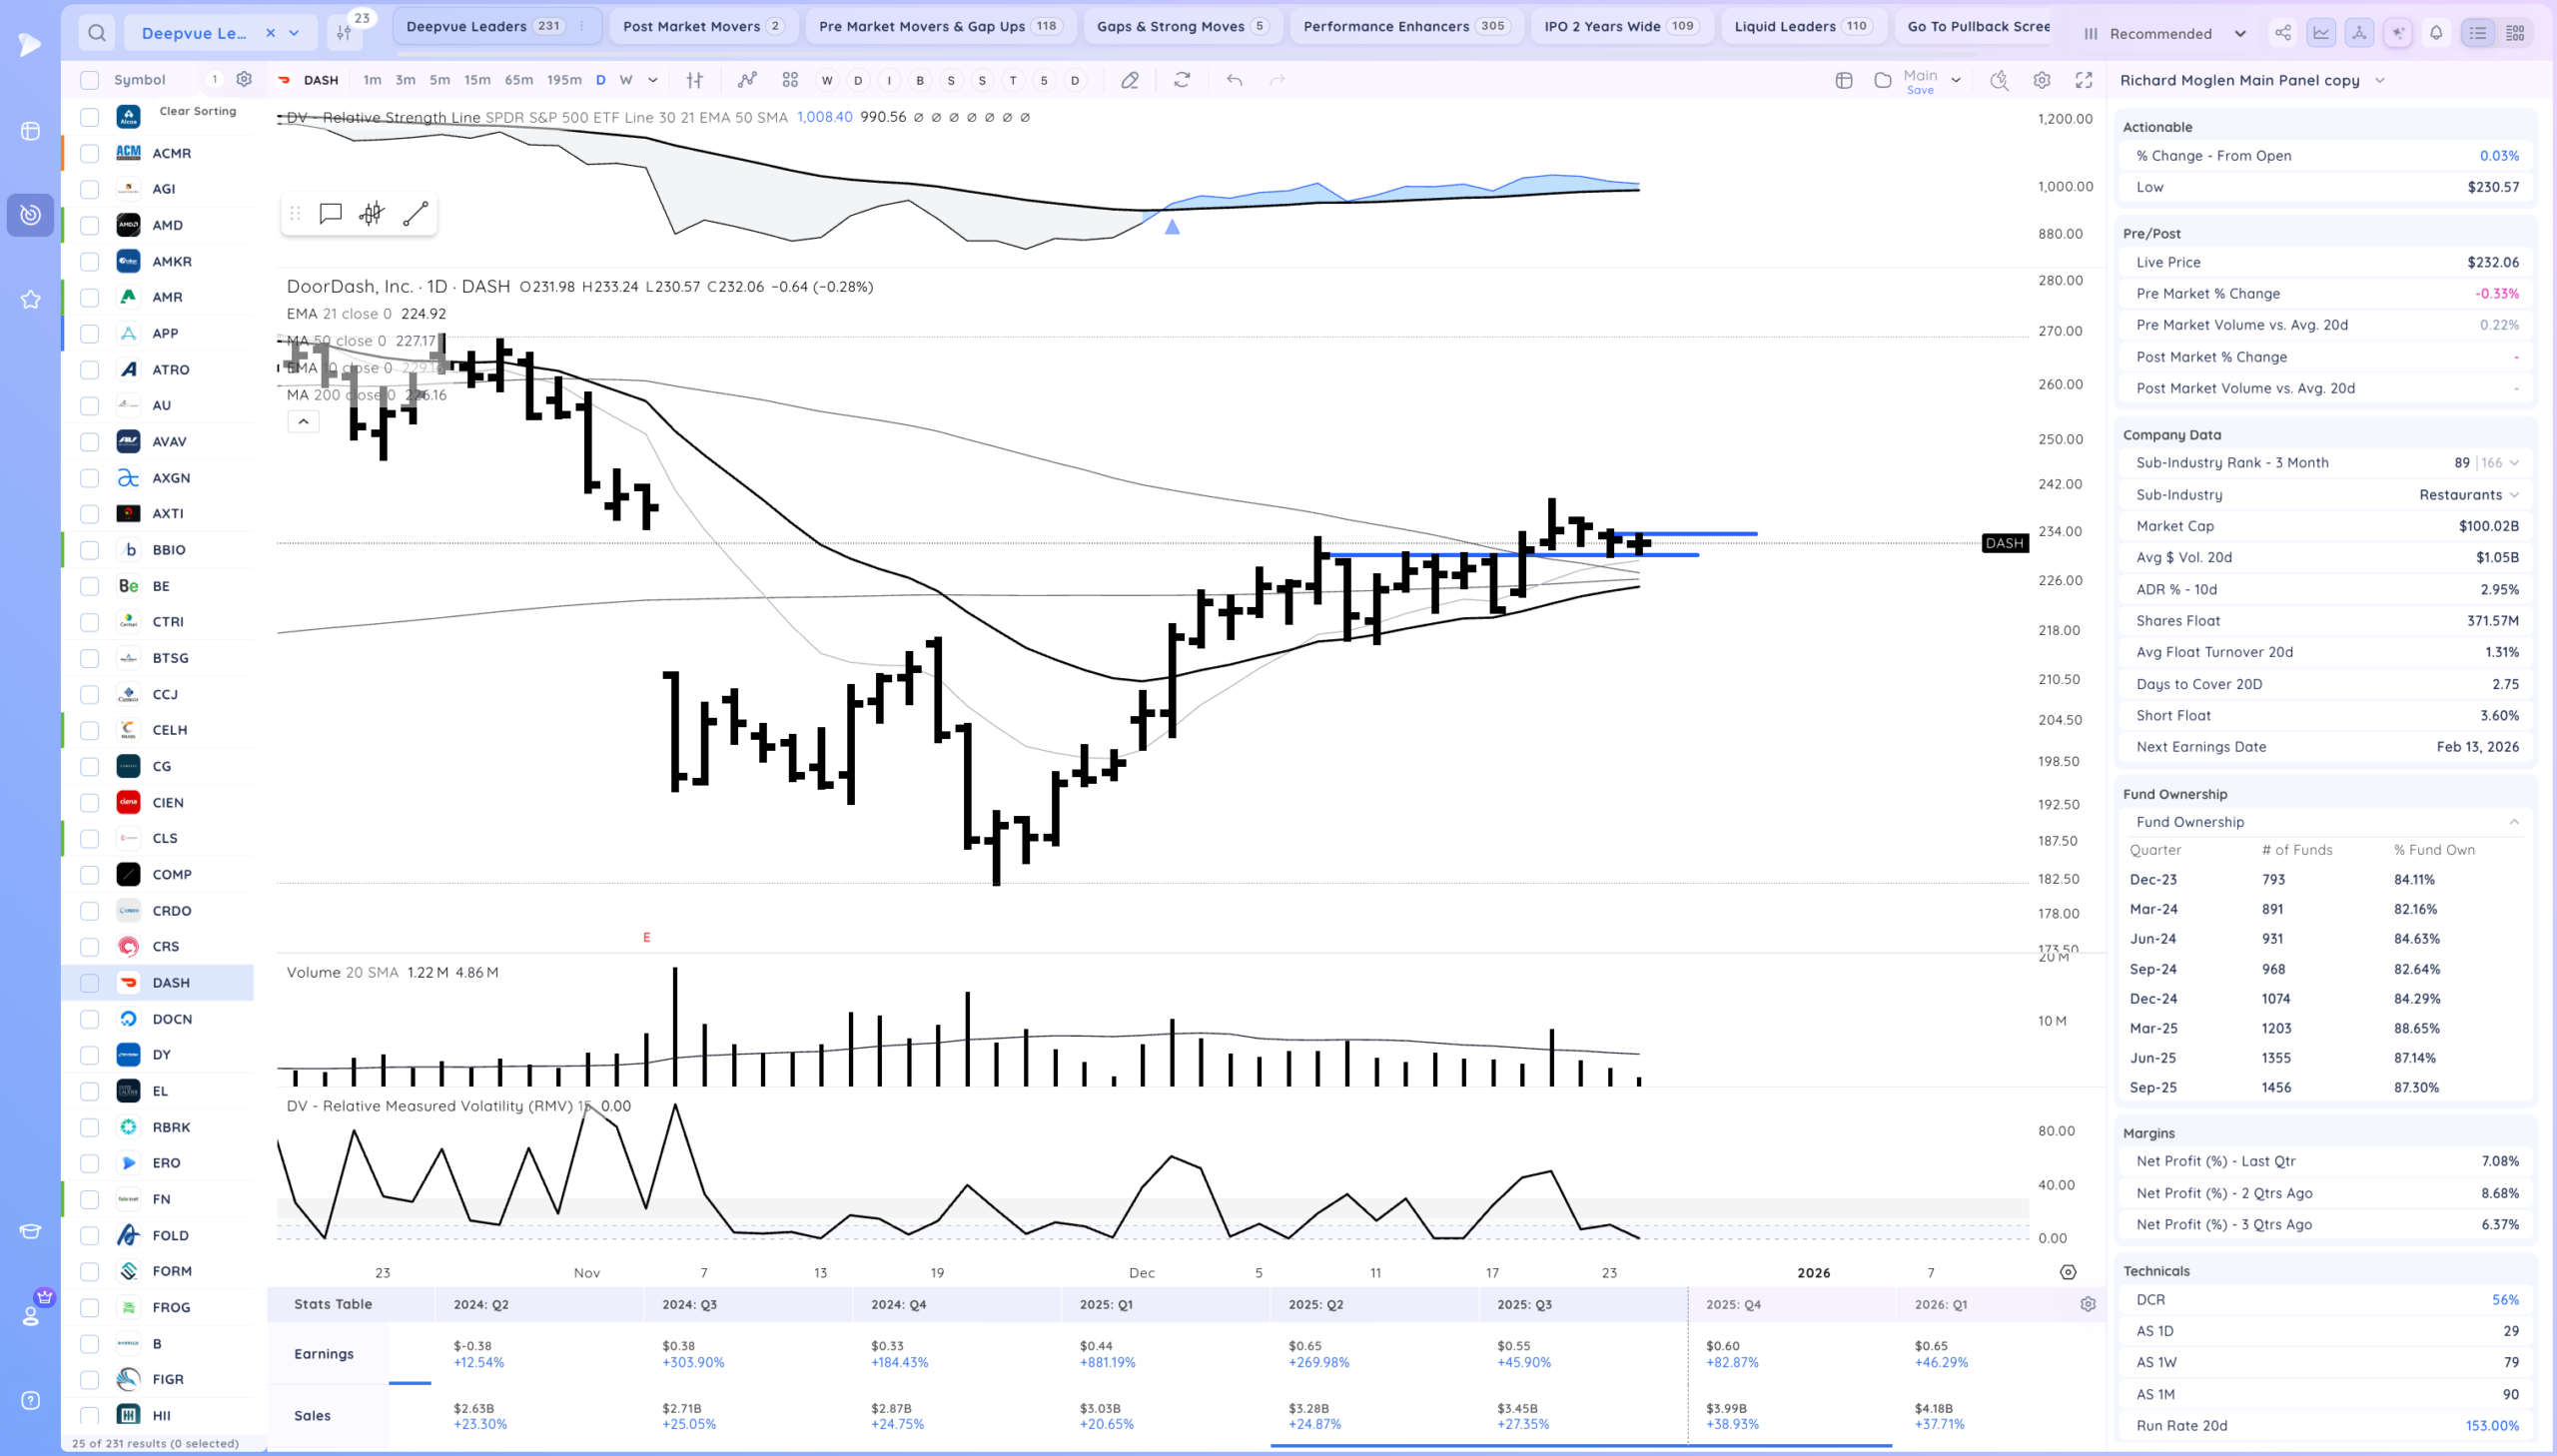Open the indicators icon in the chart toolbar

pos(747,80)
